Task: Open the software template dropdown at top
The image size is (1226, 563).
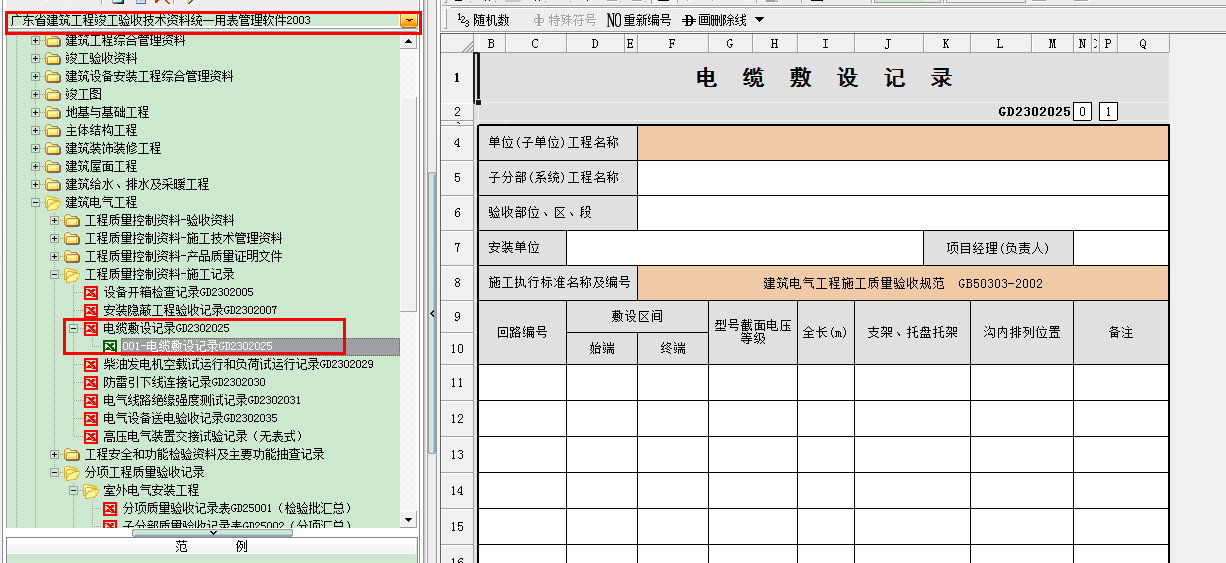Action: point(407,21)
